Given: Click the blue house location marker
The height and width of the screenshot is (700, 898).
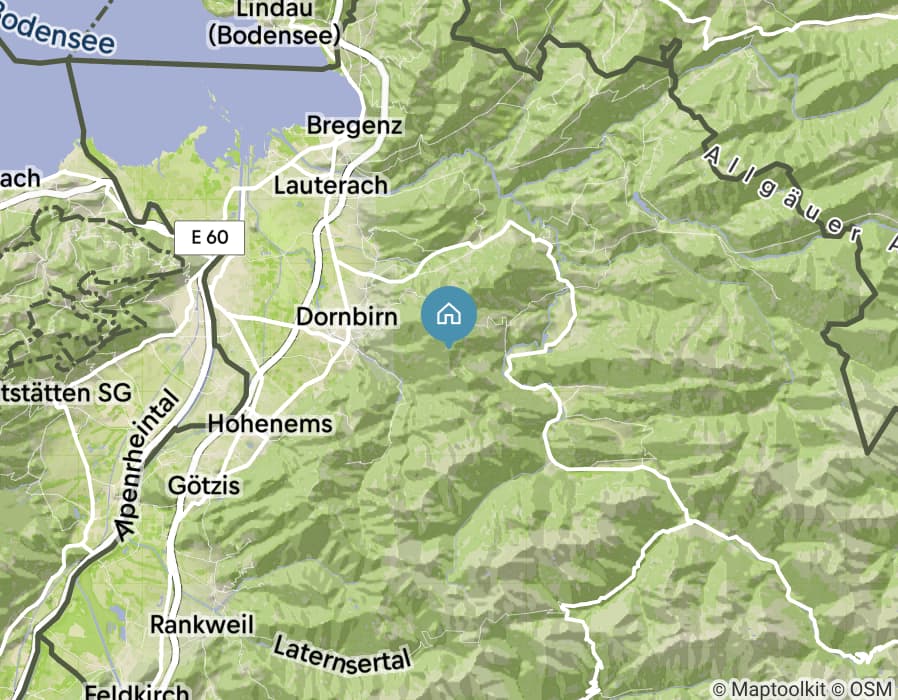Looking at the screenshot, I should [448, 314].
